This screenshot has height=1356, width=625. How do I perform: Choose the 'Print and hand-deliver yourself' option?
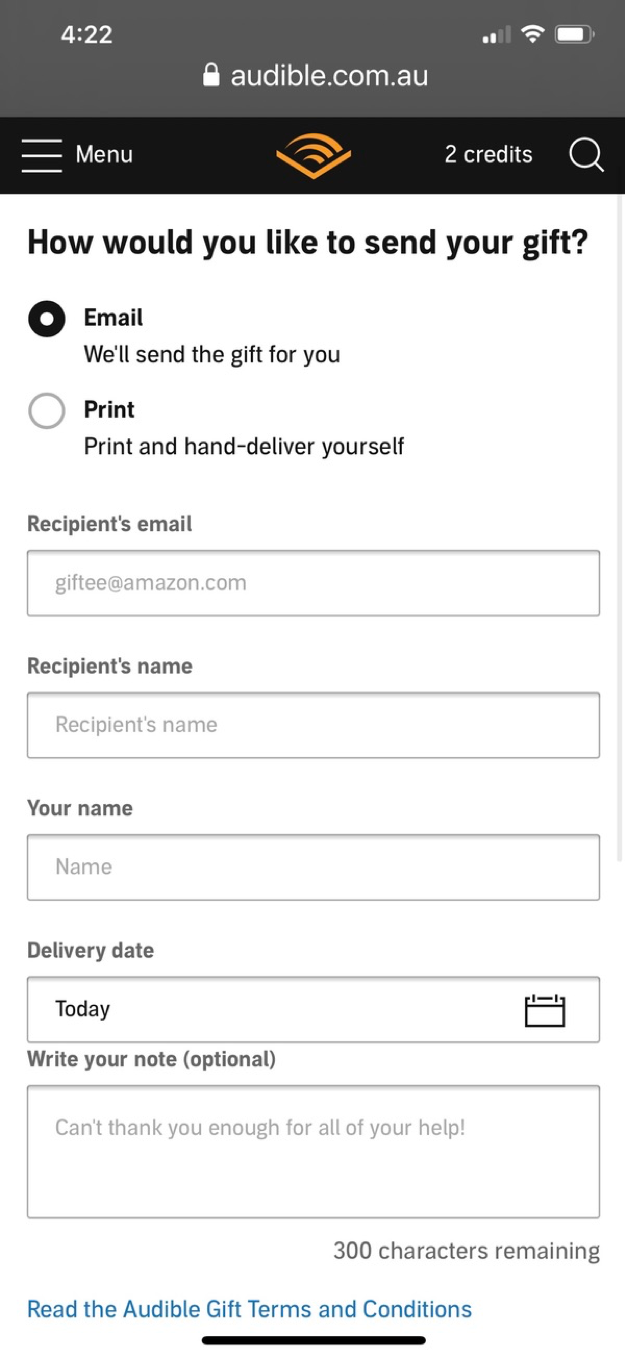coord(244,446)
